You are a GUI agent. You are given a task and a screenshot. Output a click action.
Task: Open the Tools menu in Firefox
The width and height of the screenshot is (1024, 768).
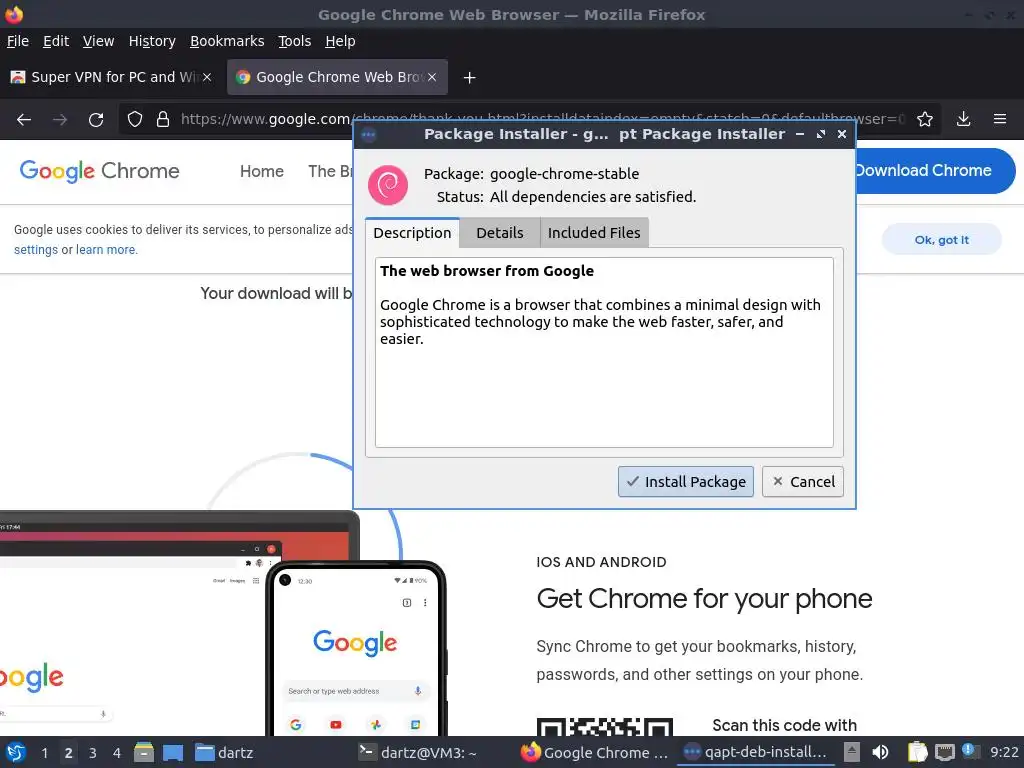295,41
